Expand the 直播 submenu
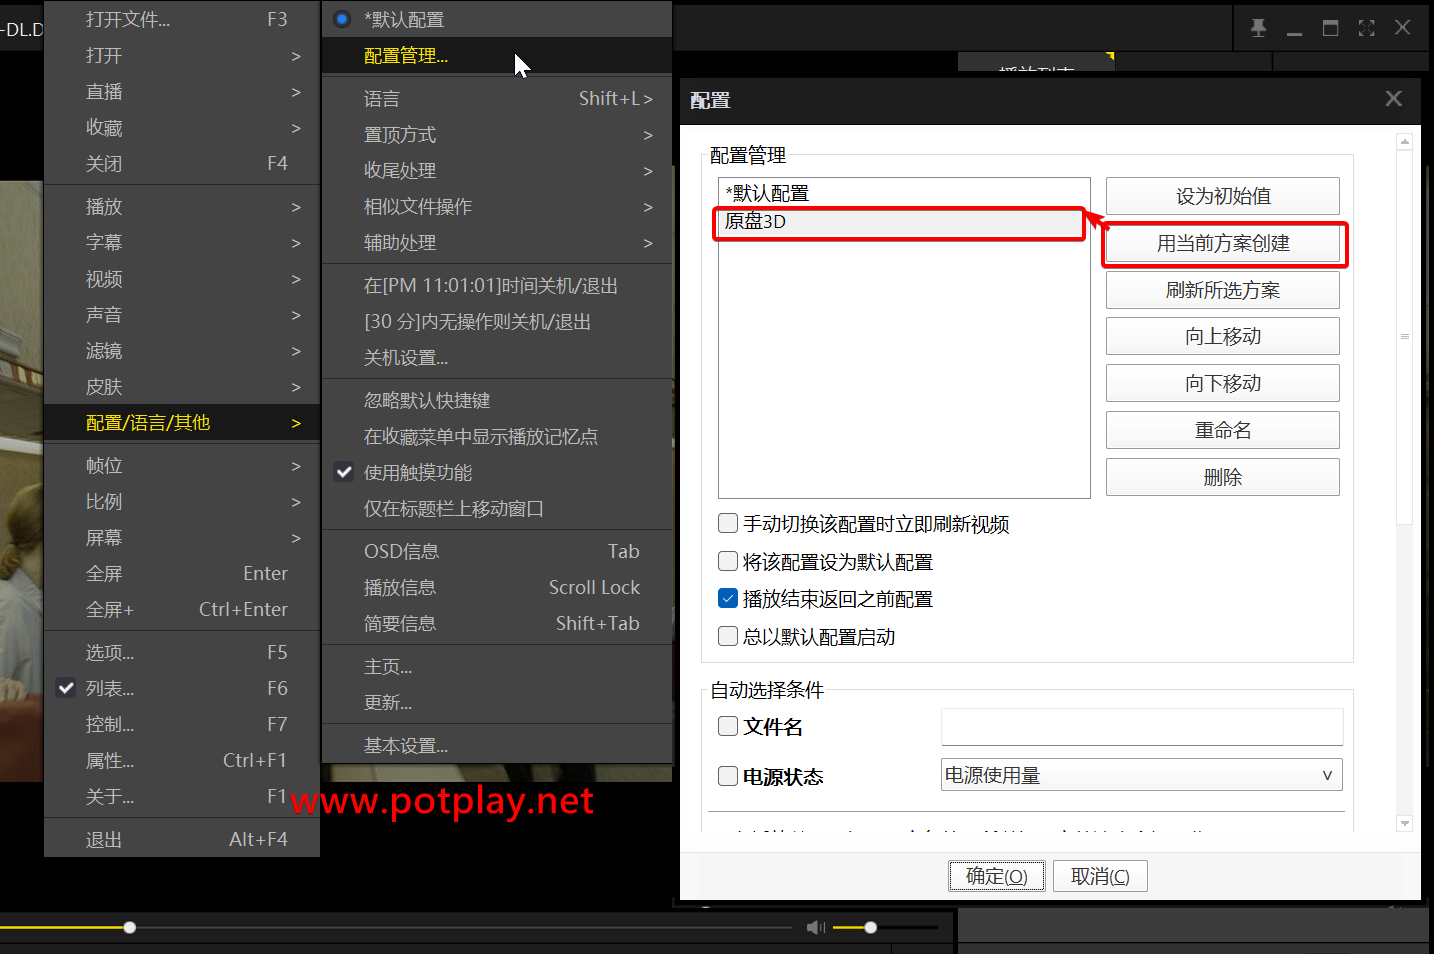This screenshot has width=1434, height=954. [x=182, y=92]
